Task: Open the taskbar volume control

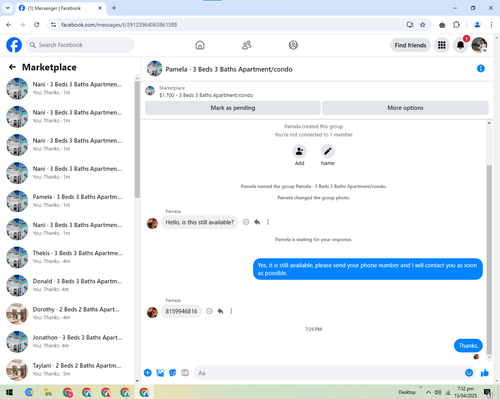Action: click(438, 392)
